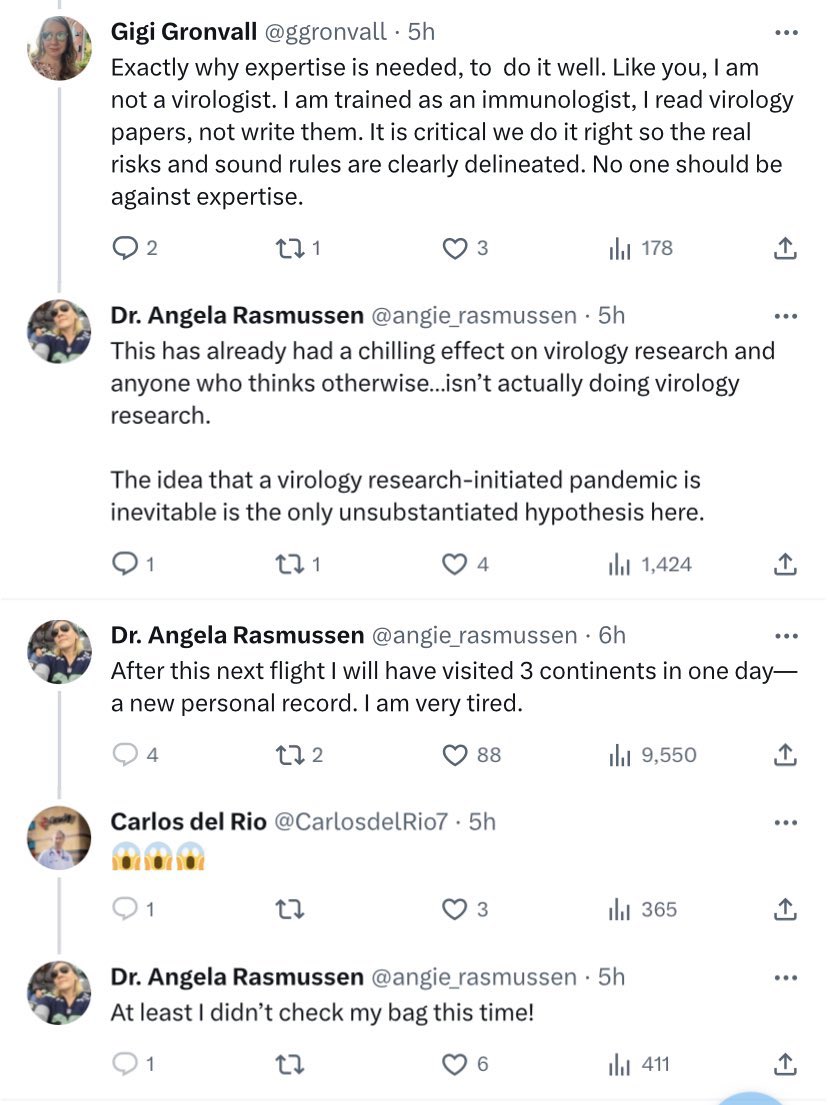Open Gigi Gronvall's avatar photo
828x1105 pixels.
tap(59, 48)
